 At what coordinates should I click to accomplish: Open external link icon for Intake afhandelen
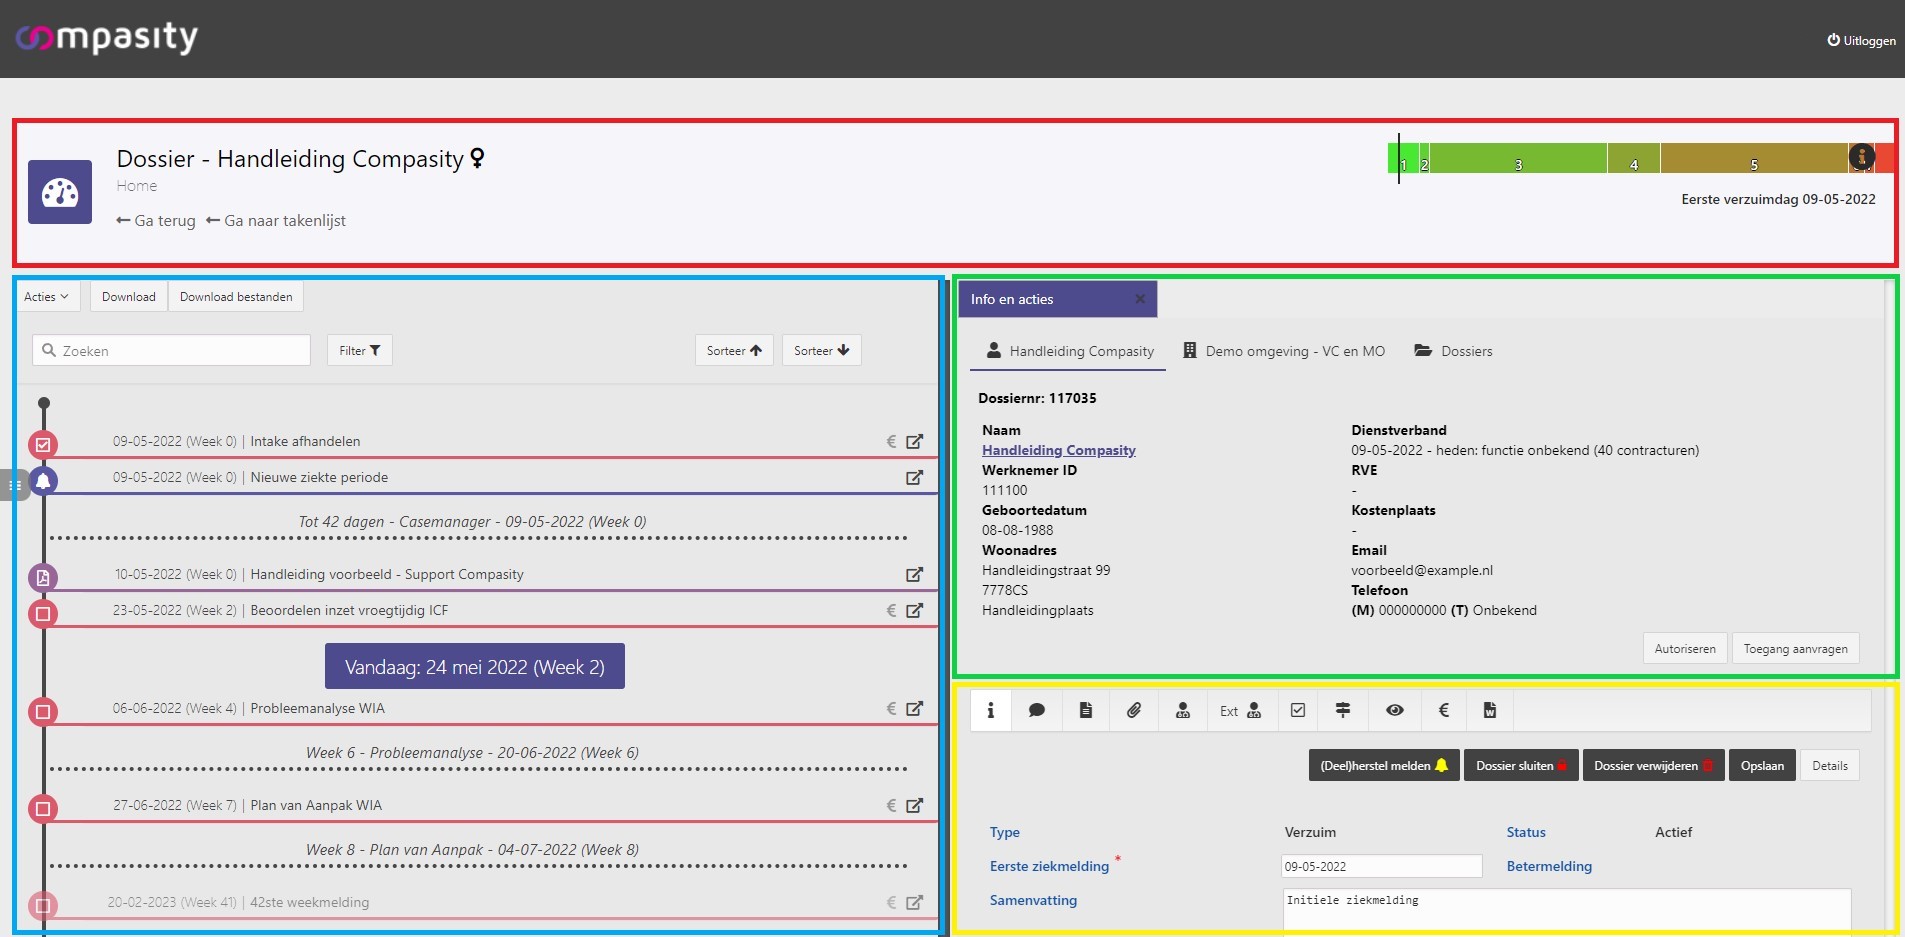[x=914, y=441]
